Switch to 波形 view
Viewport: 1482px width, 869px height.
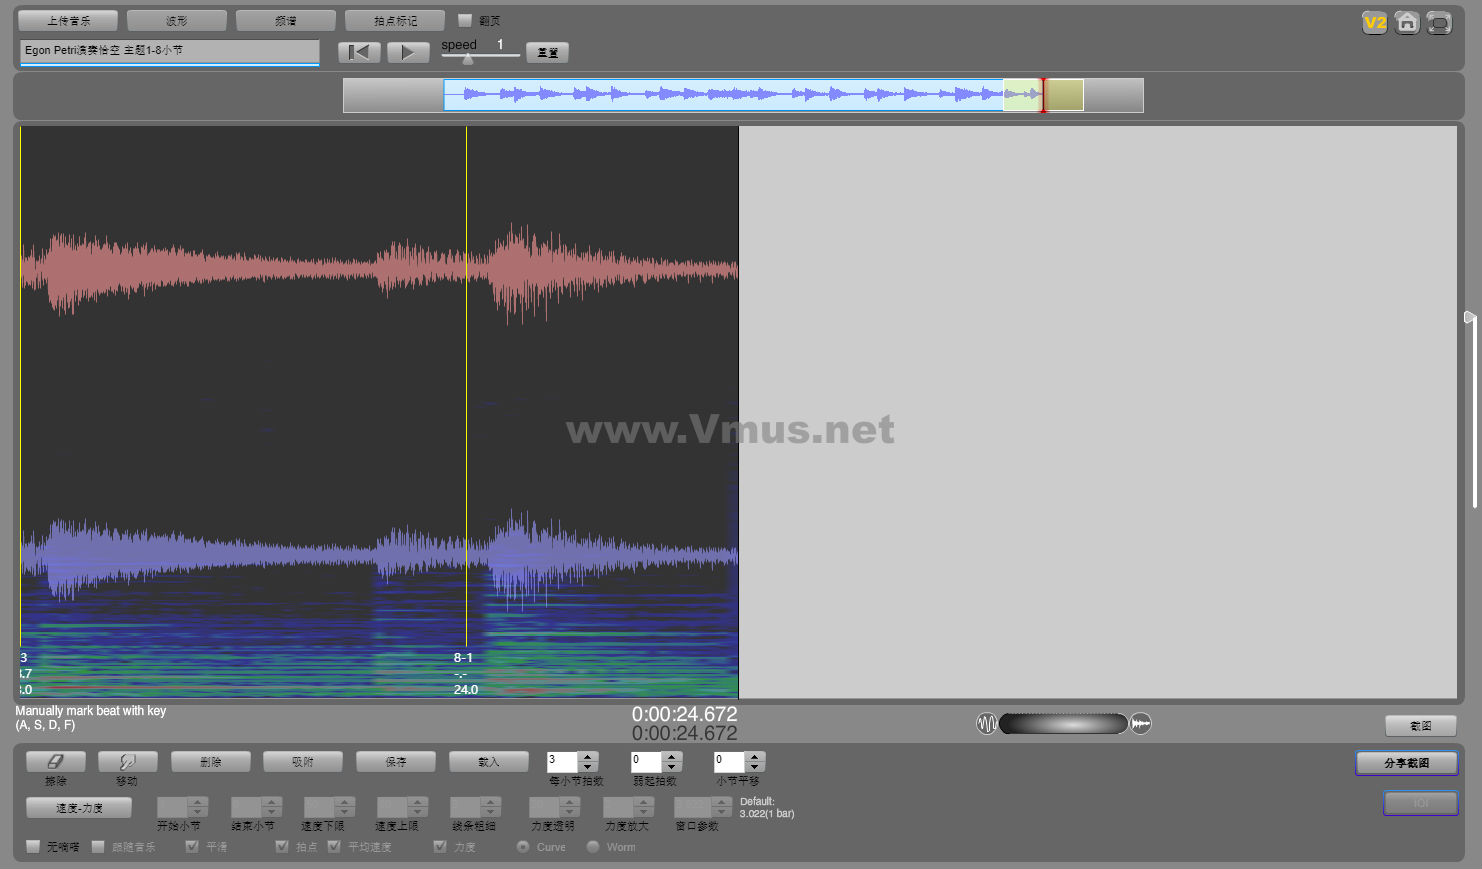[177, 21]
